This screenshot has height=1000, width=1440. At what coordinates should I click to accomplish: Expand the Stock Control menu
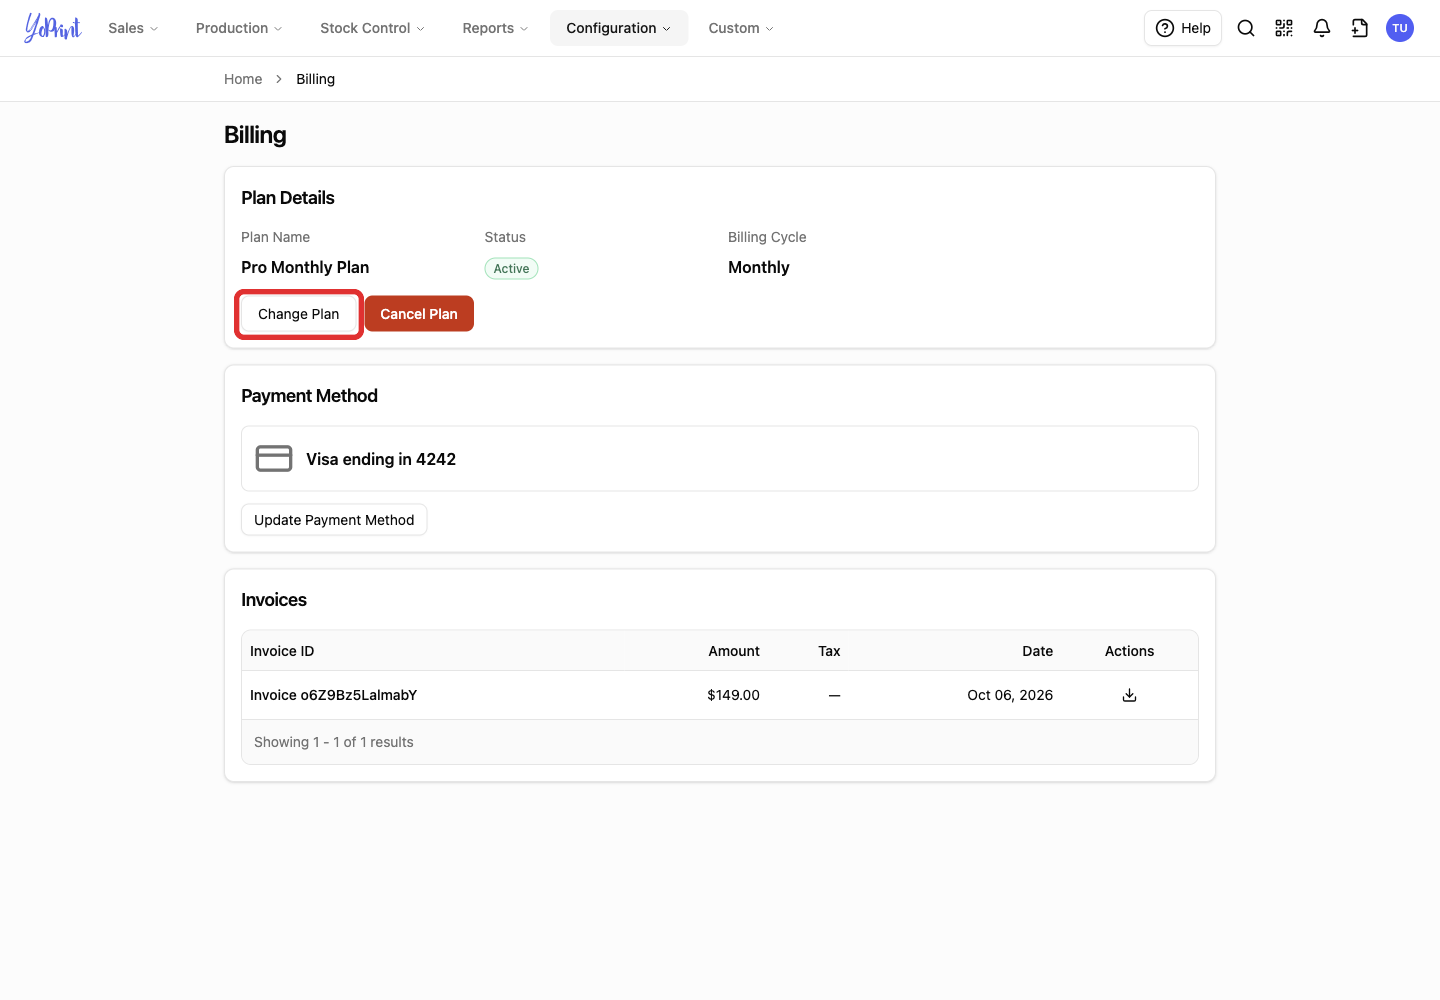372,28
